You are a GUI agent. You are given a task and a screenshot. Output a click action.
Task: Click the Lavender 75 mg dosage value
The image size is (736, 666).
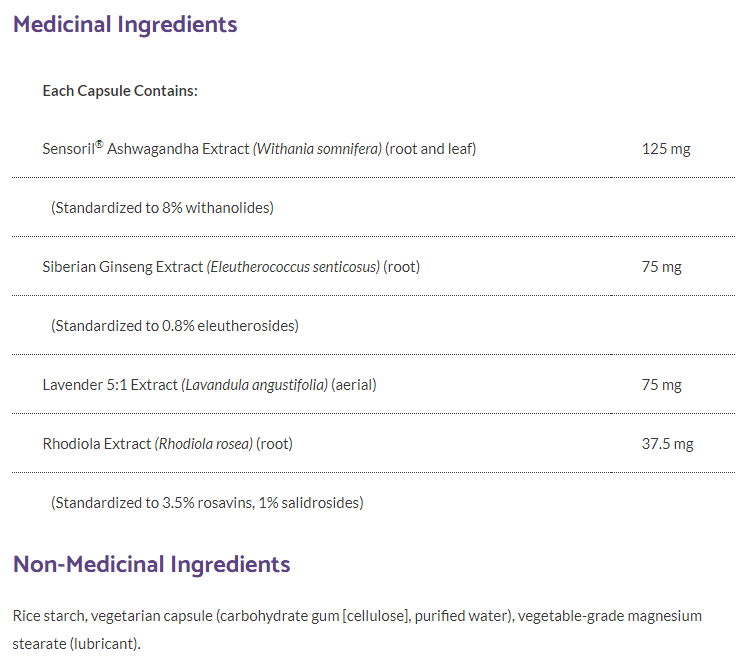(x=662, y=385)
